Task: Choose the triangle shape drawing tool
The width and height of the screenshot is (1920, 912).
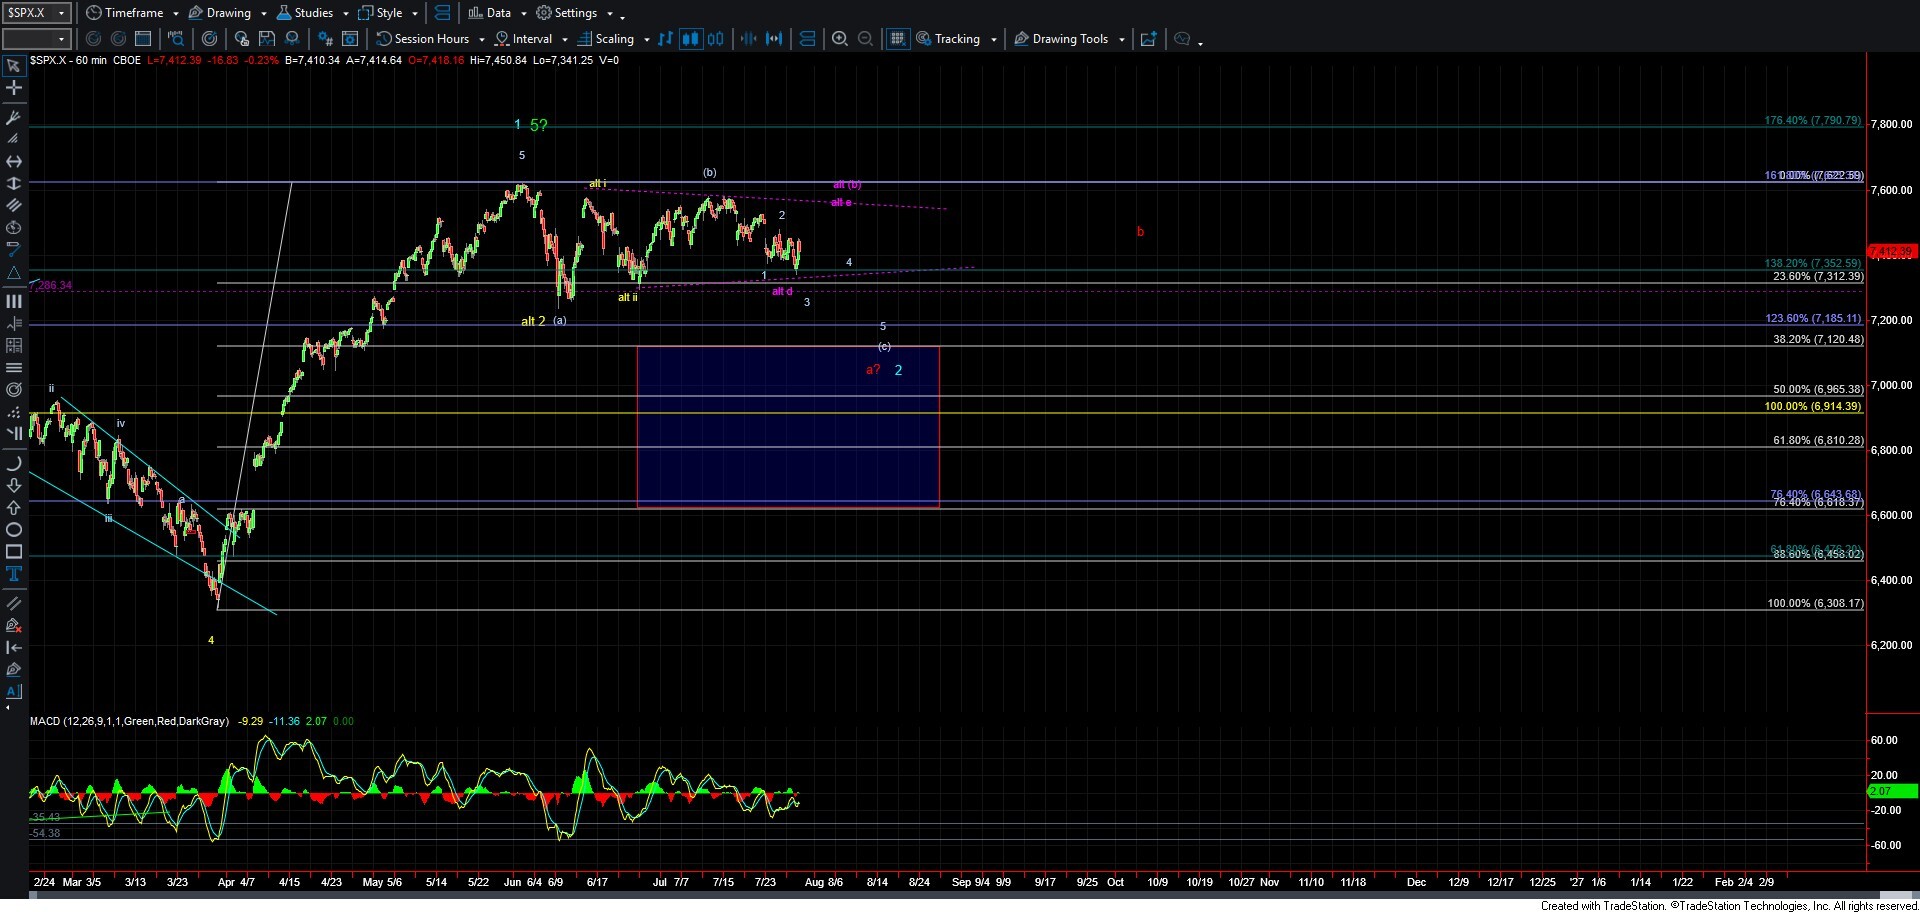Action: point(14,273)
